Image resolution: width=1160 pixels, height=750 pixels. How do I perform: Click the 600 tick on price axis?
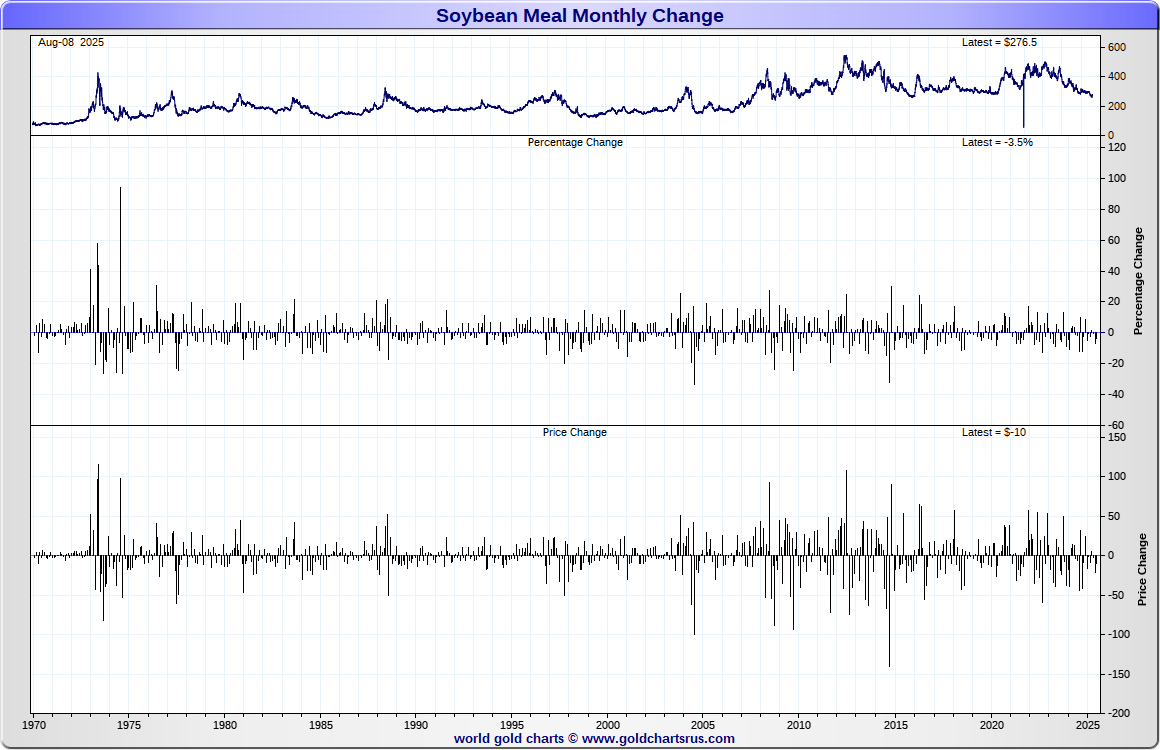click(x=1116, y=47)
